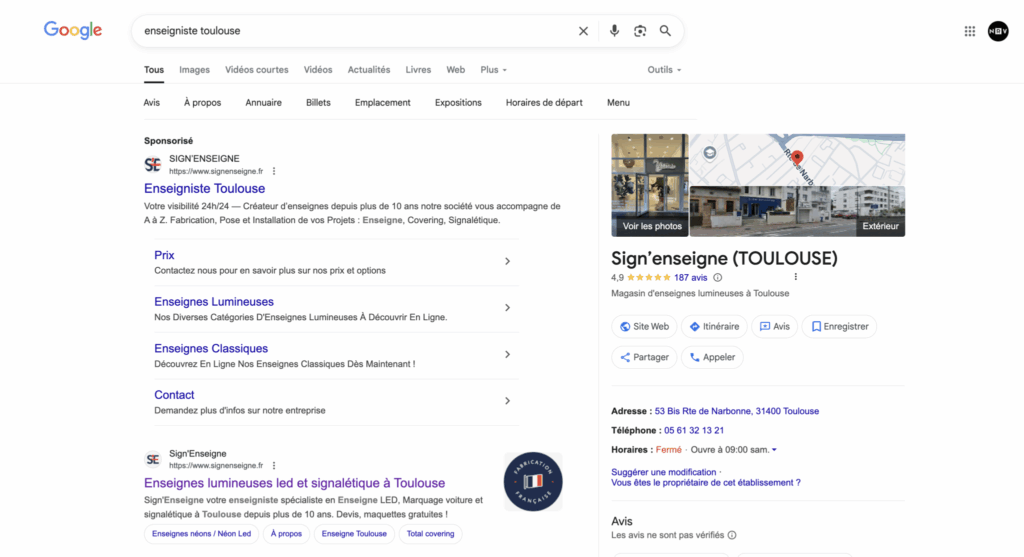The width and height of the screenshot is (1024, 557).
Task: Open the Enseigniste Toulouse ad headline
Action: 204,188
